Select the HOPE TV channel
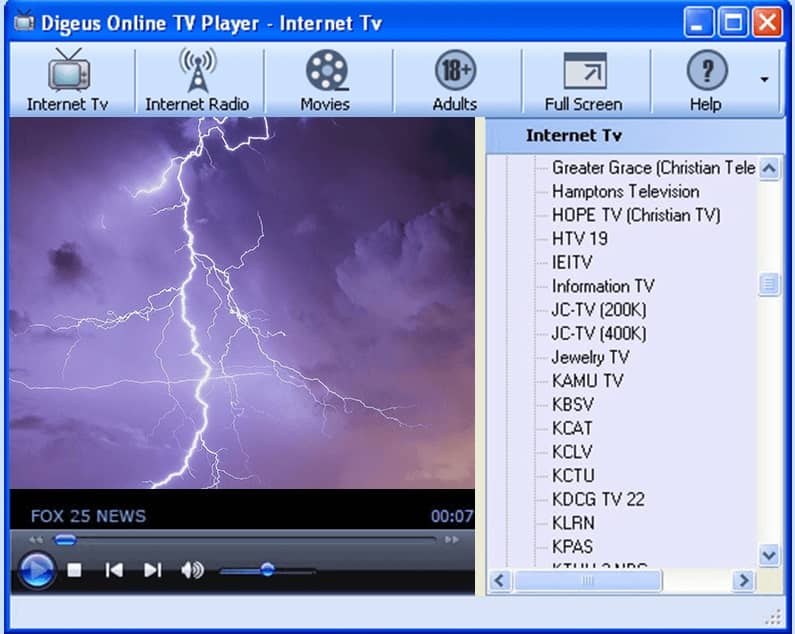The width and height of the screenshot is (795, 634). [x=635, y=215]
